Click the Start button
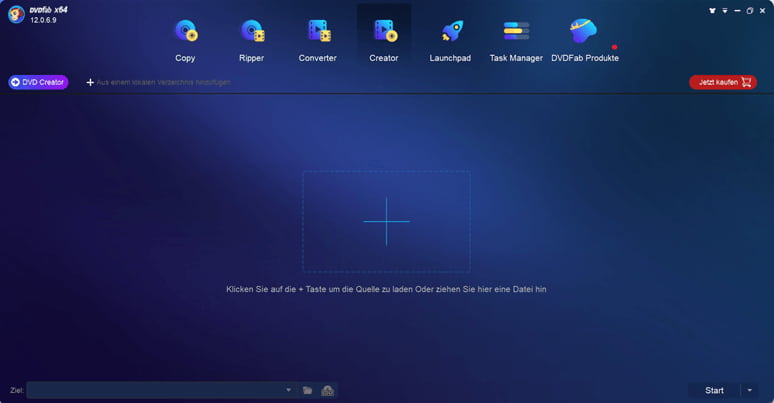Image resolution: width=774 pixels, height=403 pixels. click(714, 390)
